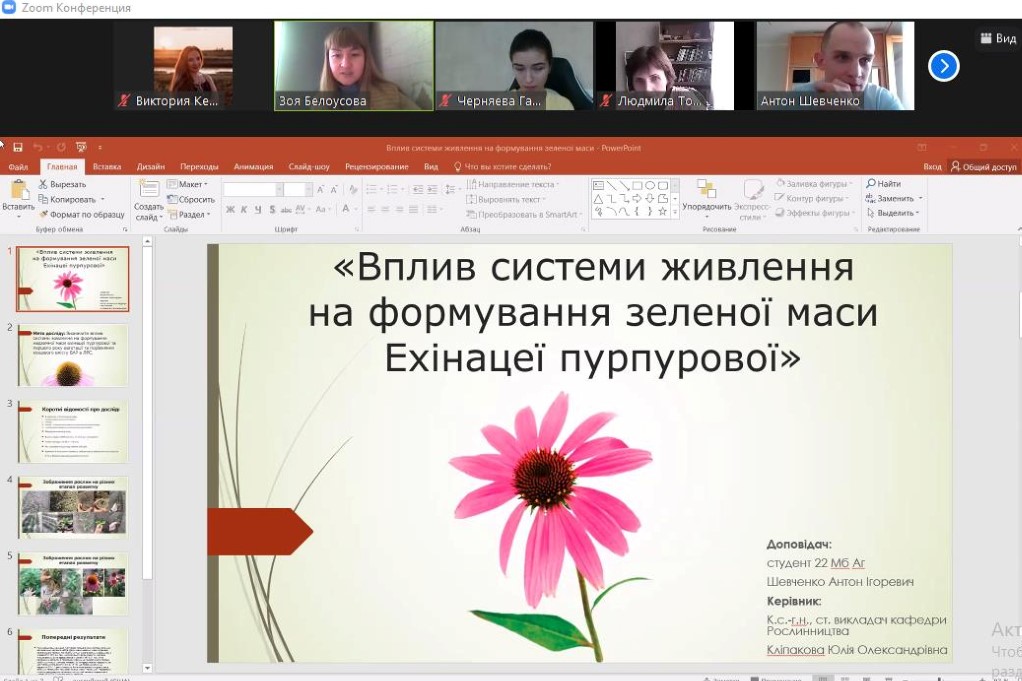Select Формат по образцу painter

81,214
